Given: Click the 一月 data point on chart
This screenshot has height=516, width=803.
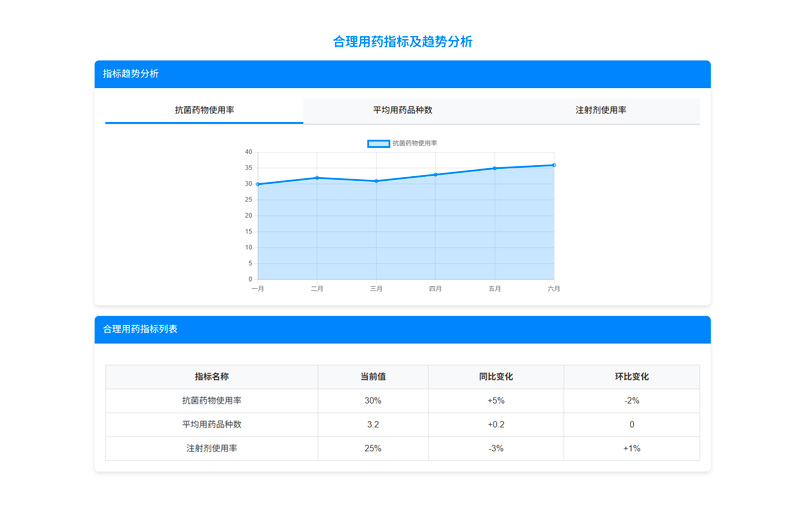Looking at the screenshot, I should (x=258, y=184).
